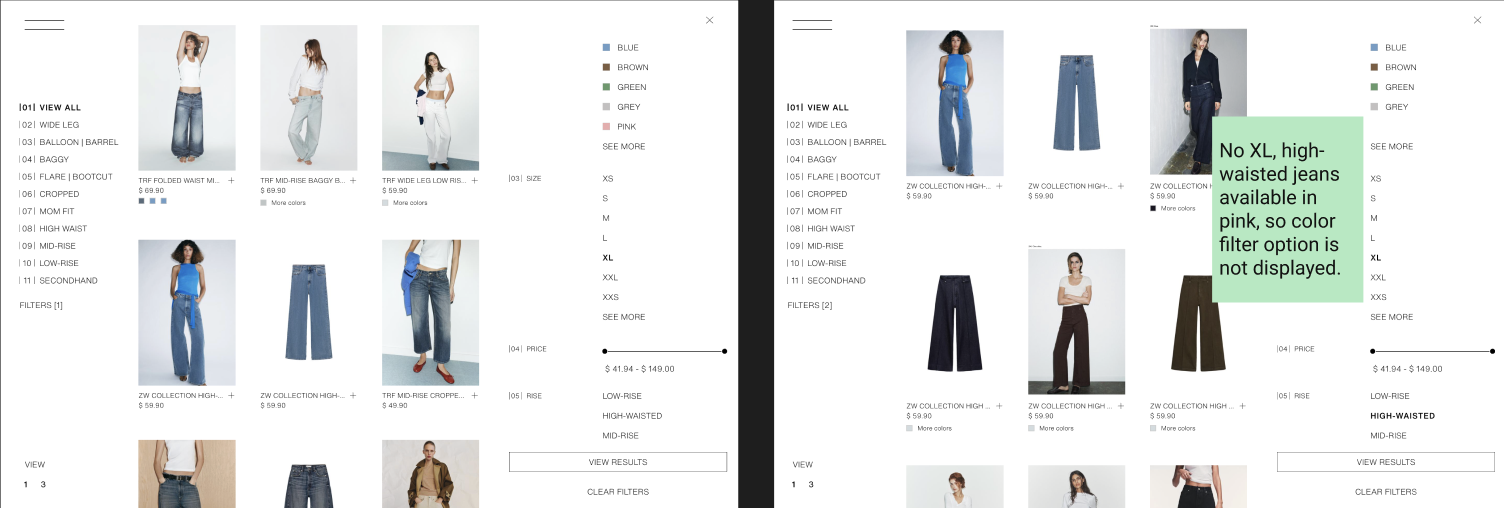
Task: Open hamburger menu above the FILTERS [1] sidebar
Action: [44, 25]
